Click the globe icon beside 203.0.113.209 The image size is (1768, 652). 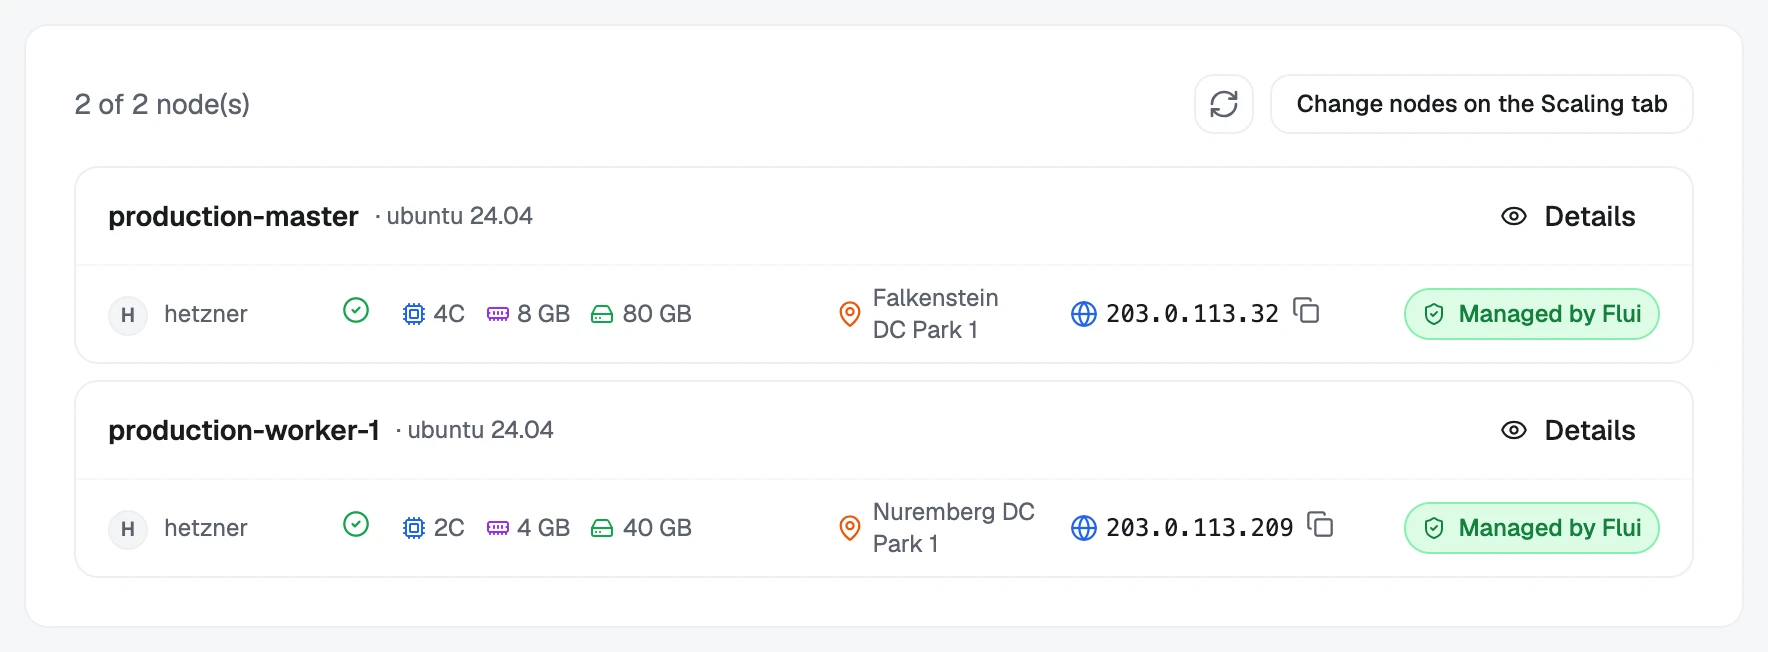coord(1084,528)
